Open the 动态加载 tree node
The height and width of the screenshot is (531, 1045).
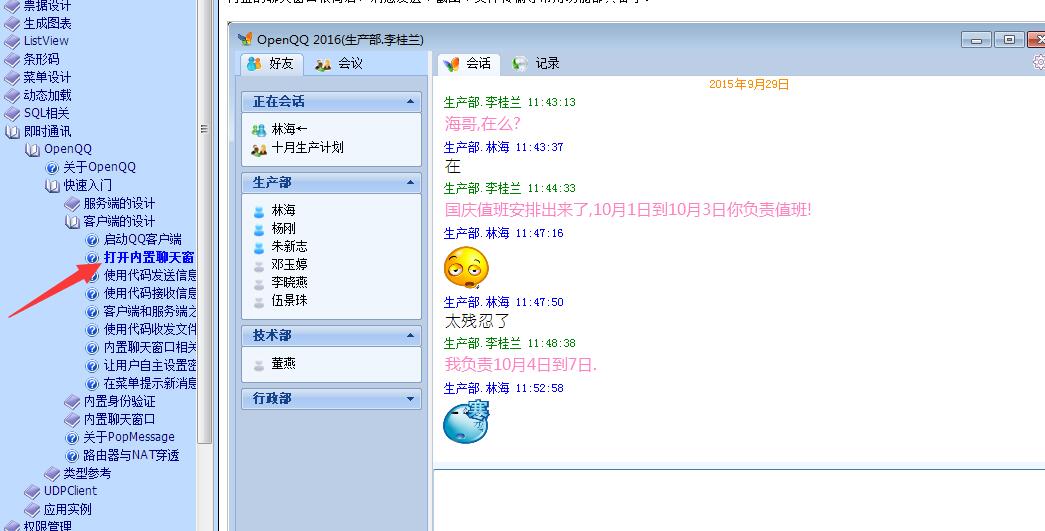(x=47, y=95)
